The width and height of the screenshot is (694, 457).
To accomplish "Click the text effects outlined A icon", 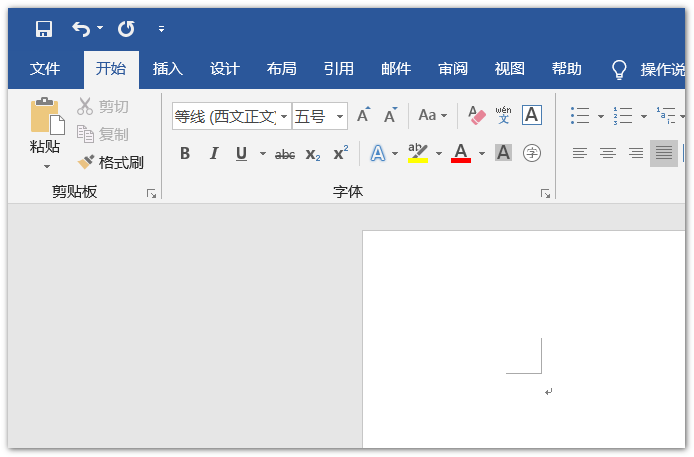I will [378, 154].
